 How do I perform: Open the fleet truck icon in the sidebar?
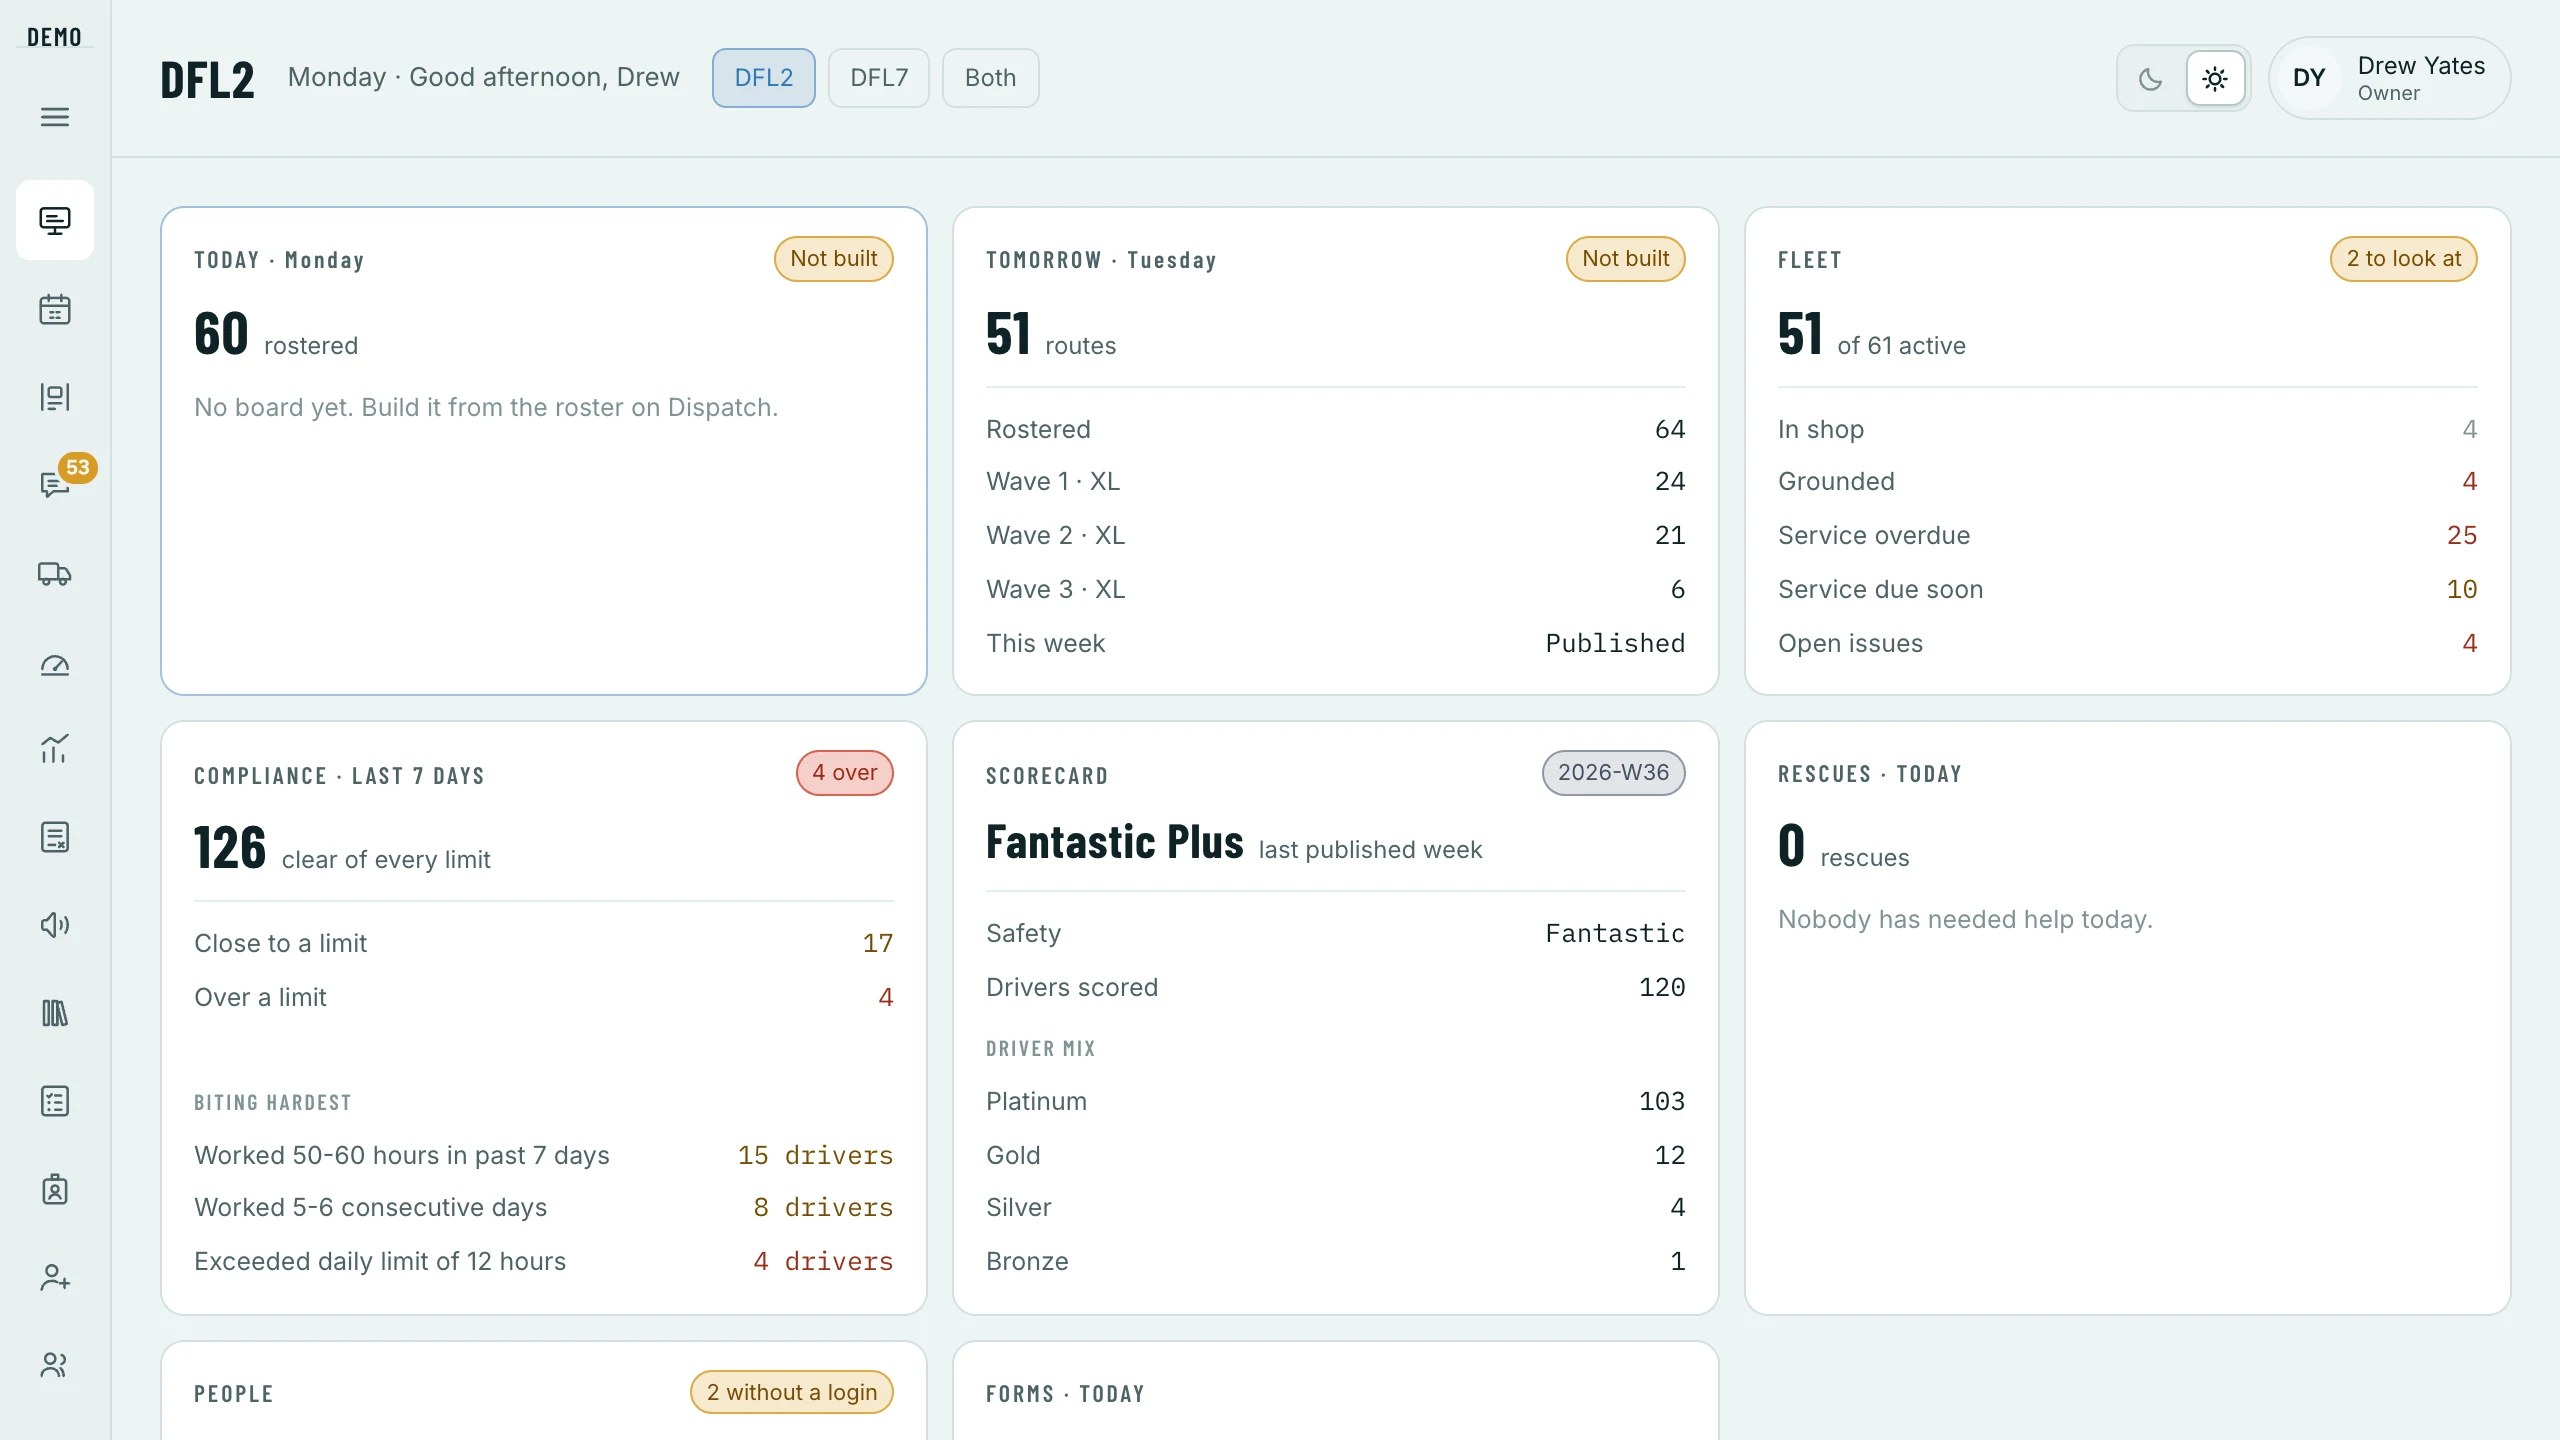[x=55, y=574]
